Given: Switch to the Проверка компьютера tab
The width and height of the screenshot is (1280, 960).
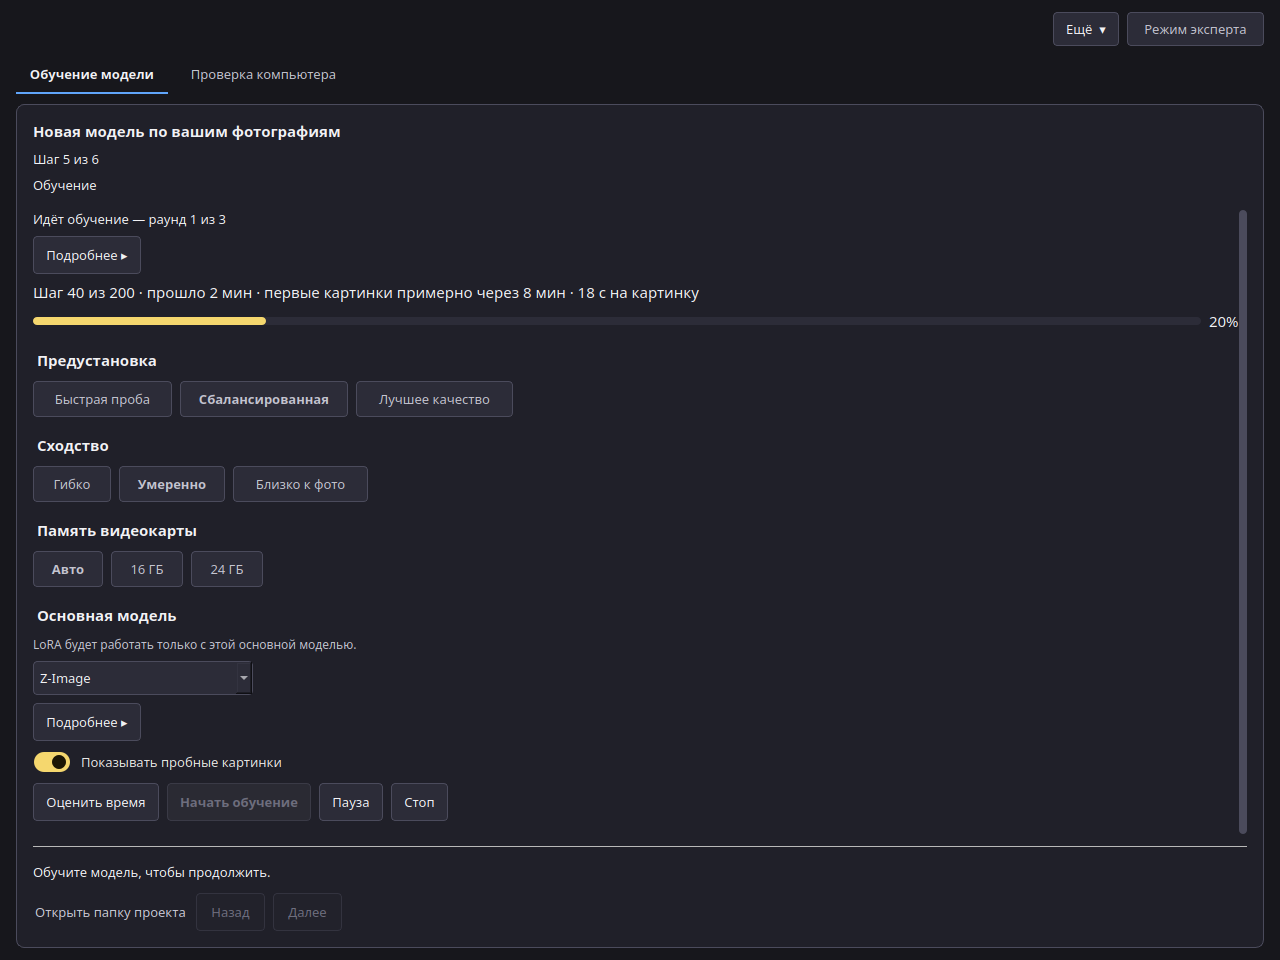Looking at the screenshot, I should coord(263,75).
